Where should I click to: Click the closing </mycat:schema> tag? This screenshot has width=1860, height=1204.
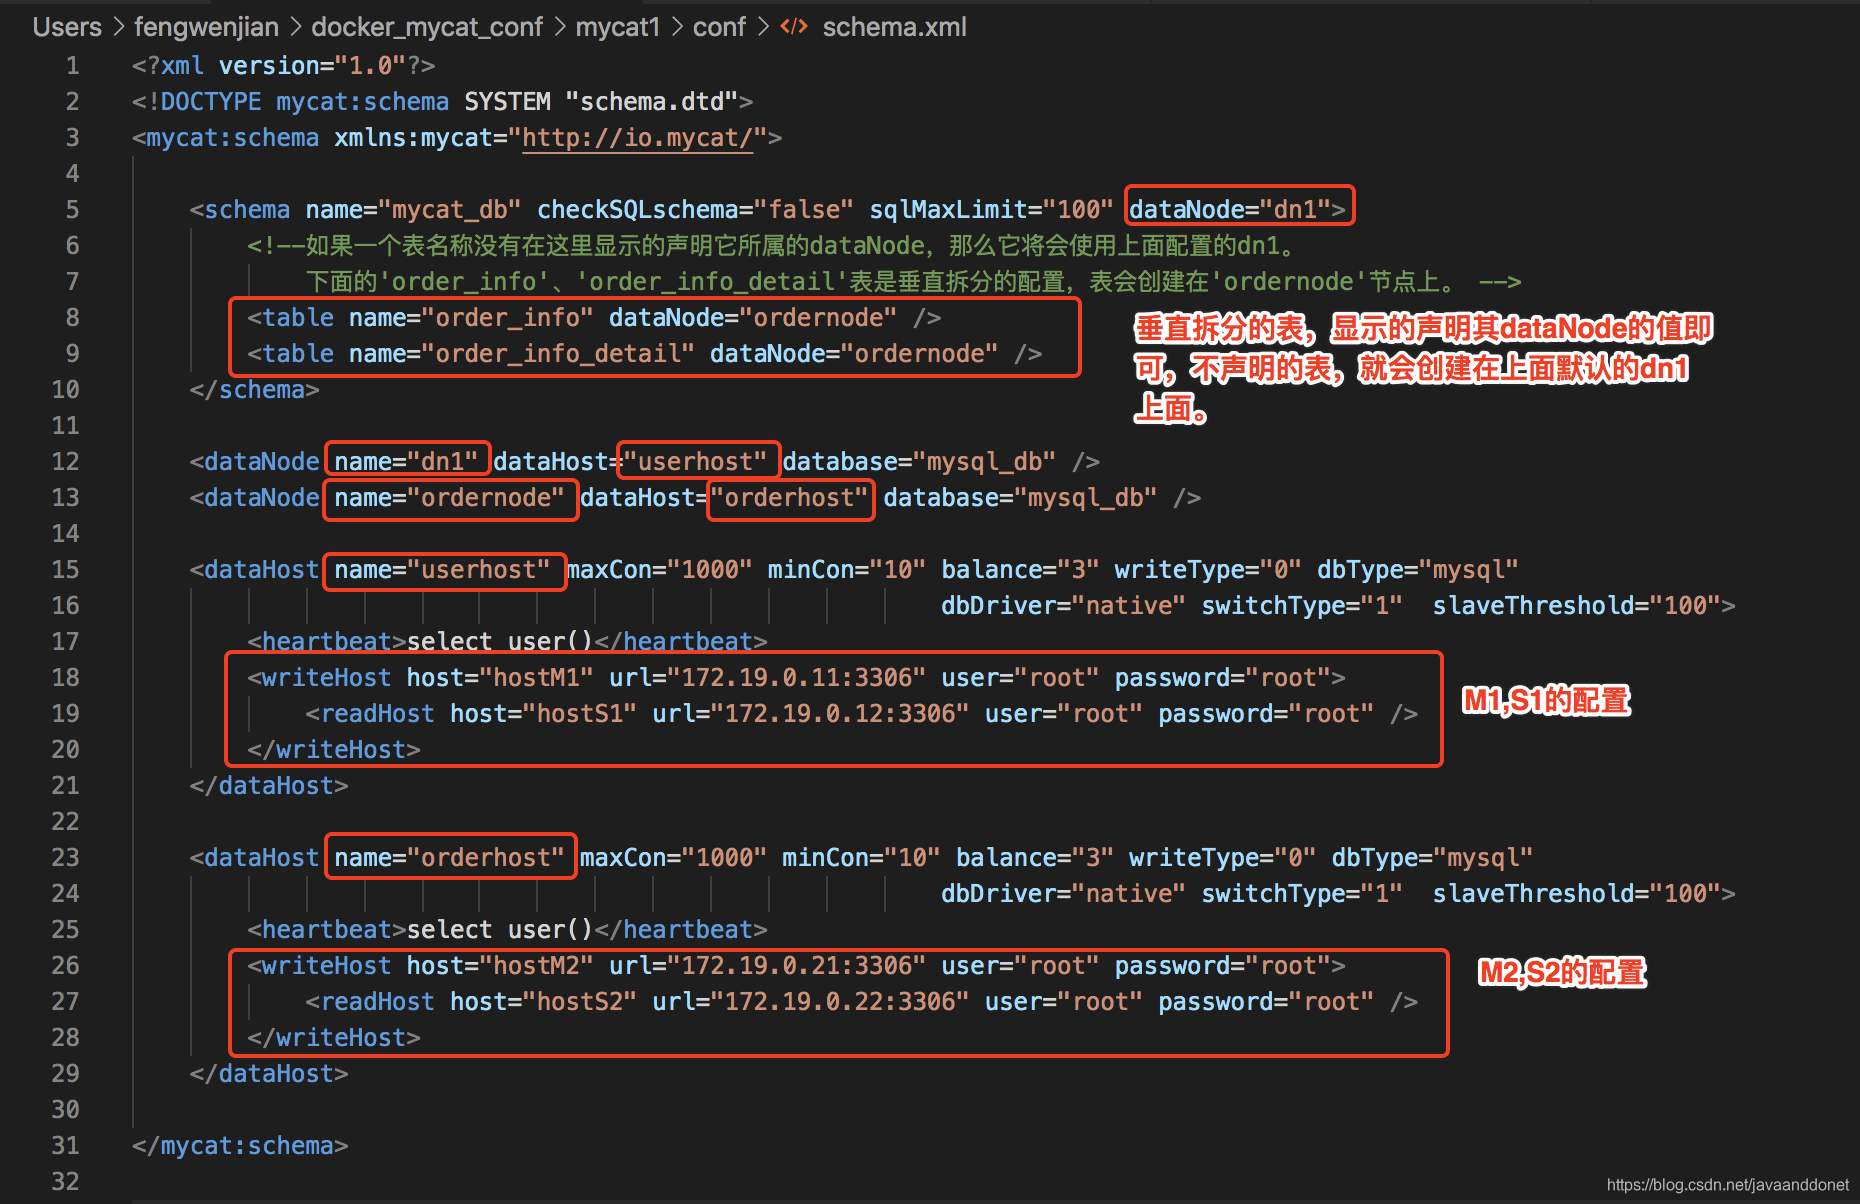tap(240, 1146)
